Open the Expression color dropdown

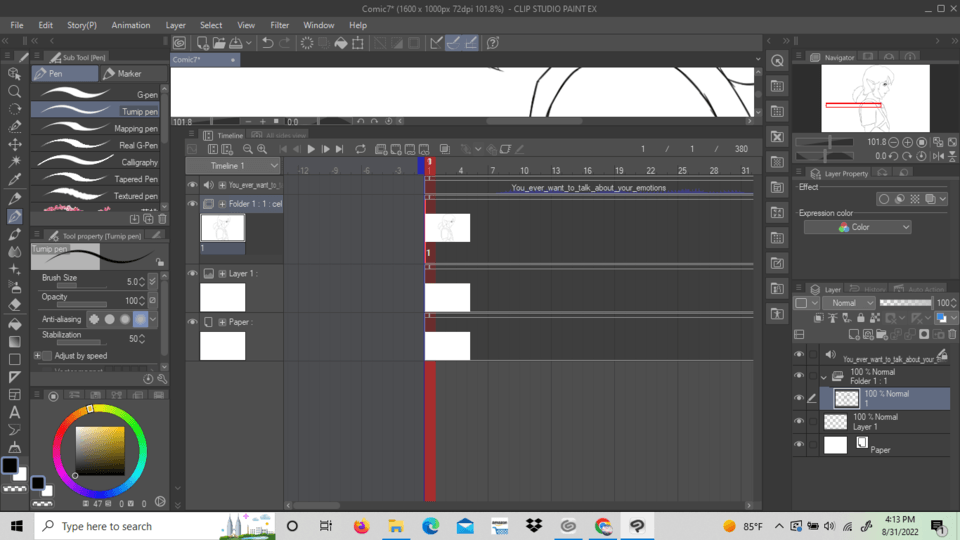(x=857, y=227)
